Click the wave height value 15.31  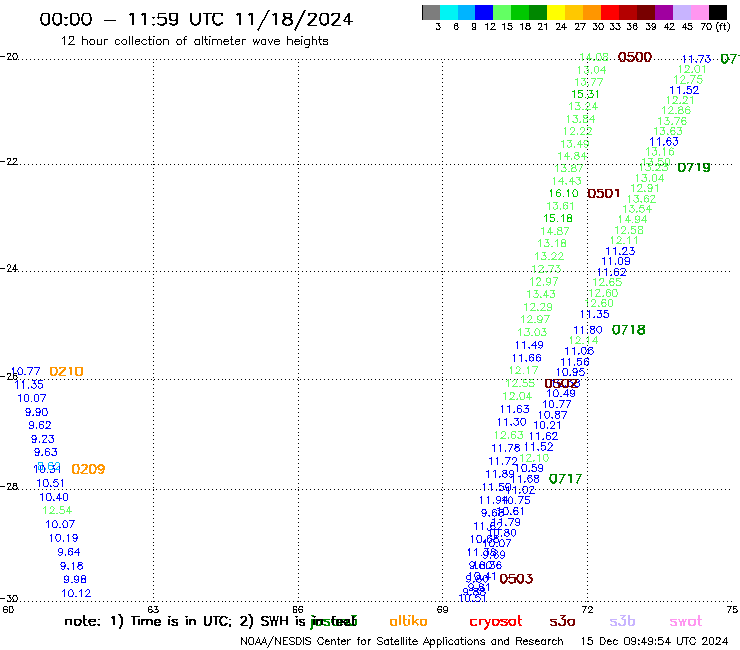click(x=585, y=94)
